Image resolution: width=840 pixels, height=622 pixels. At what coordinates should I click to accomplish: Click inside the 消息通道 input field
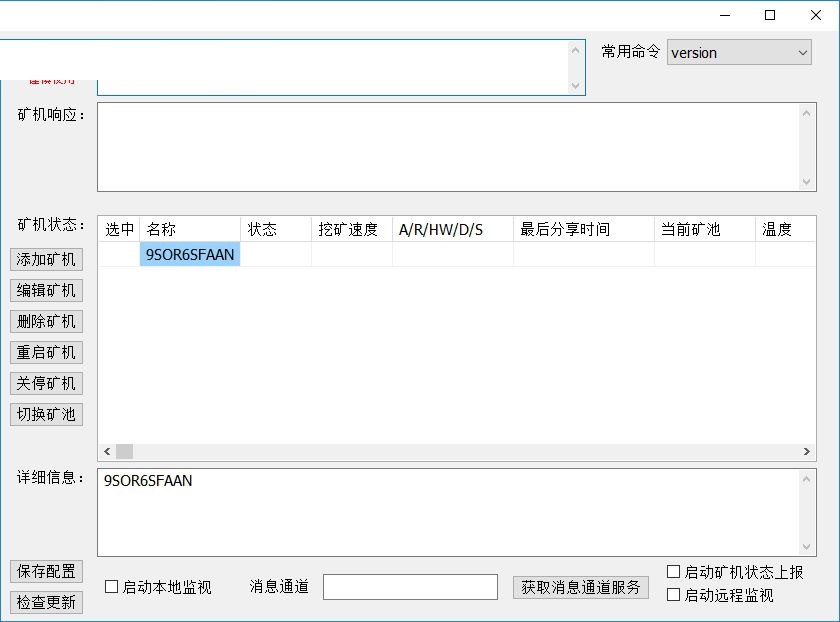tap(411, 587)
